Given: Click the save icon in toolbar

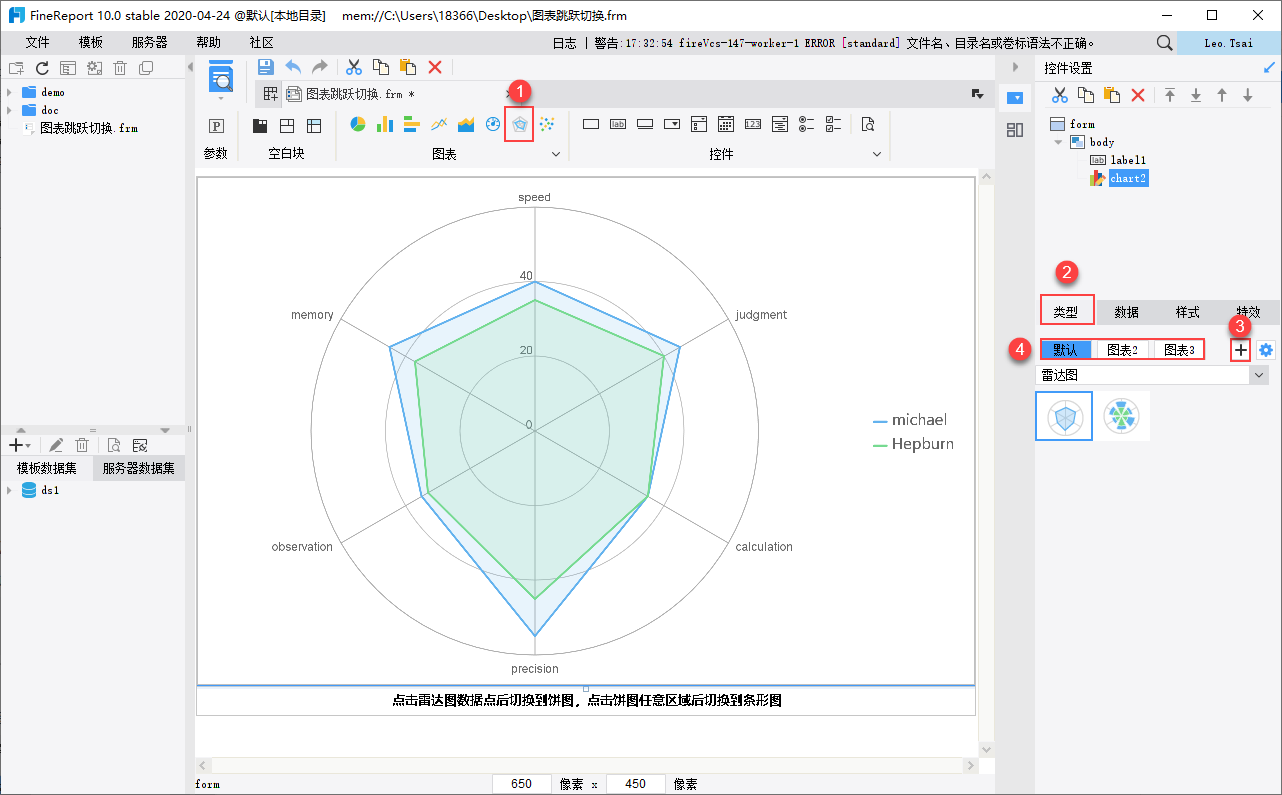Looking at the screenshot, I should (x=266, y=67).
